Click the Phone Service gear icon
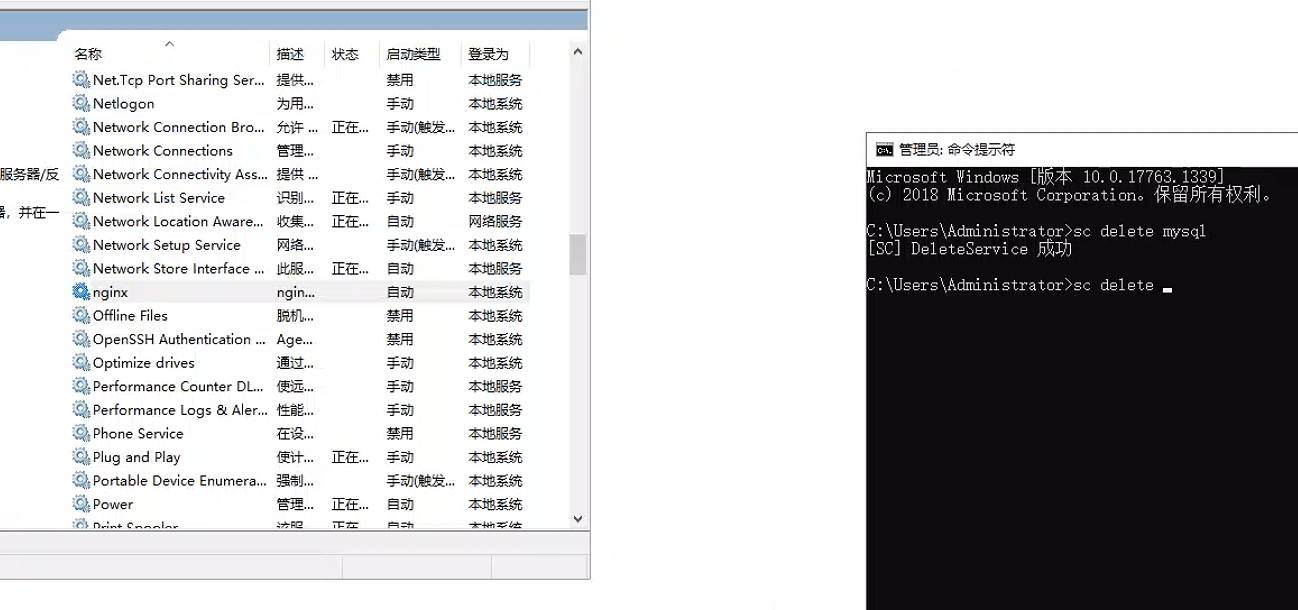This screenshot has height=610, width=1298. click(x=81, y=434)
